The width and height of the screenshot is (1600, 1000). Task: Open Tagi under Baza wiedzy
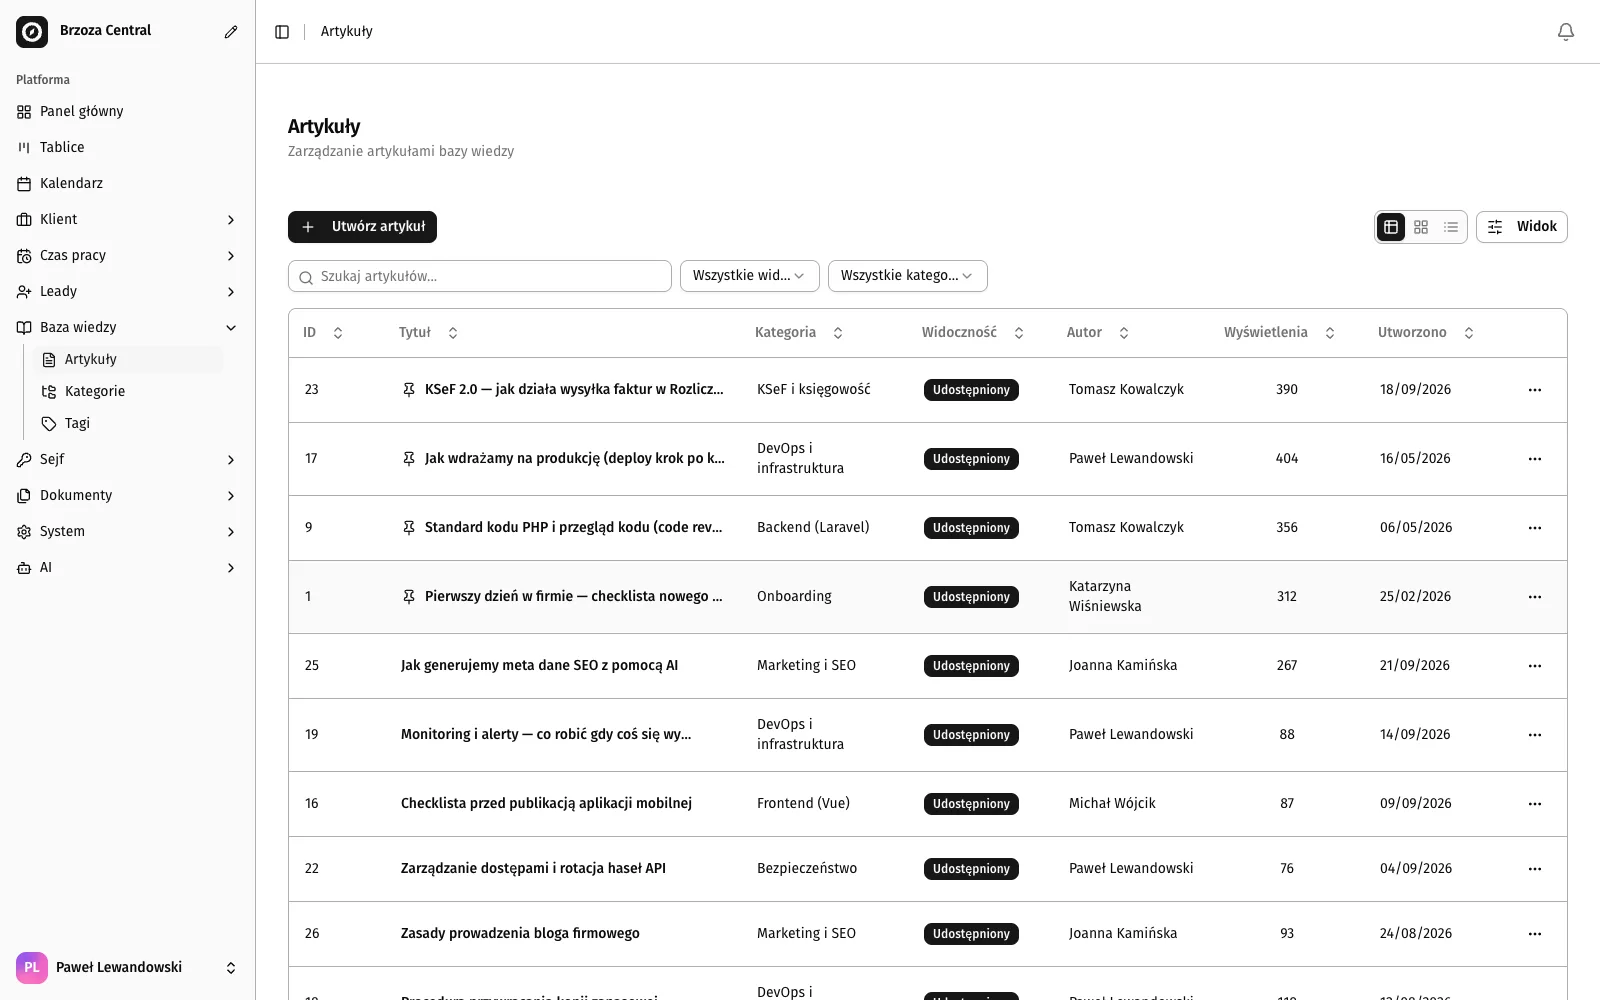pyautogui.click(x=129, y=424)
